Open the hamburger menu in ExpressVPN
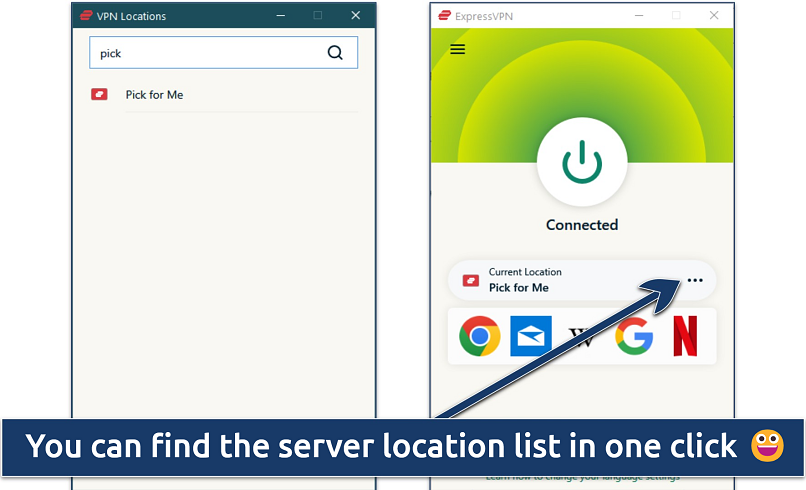 (457, 49)
